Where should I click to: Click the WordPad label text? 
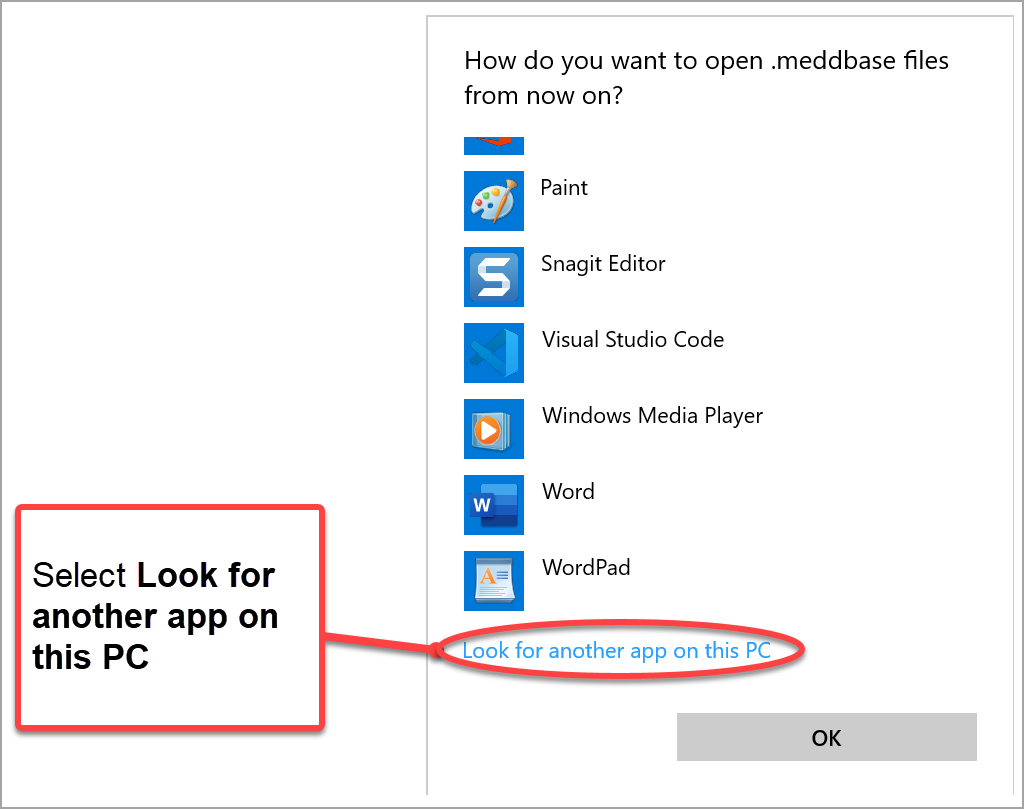click(x=586, y=567)
